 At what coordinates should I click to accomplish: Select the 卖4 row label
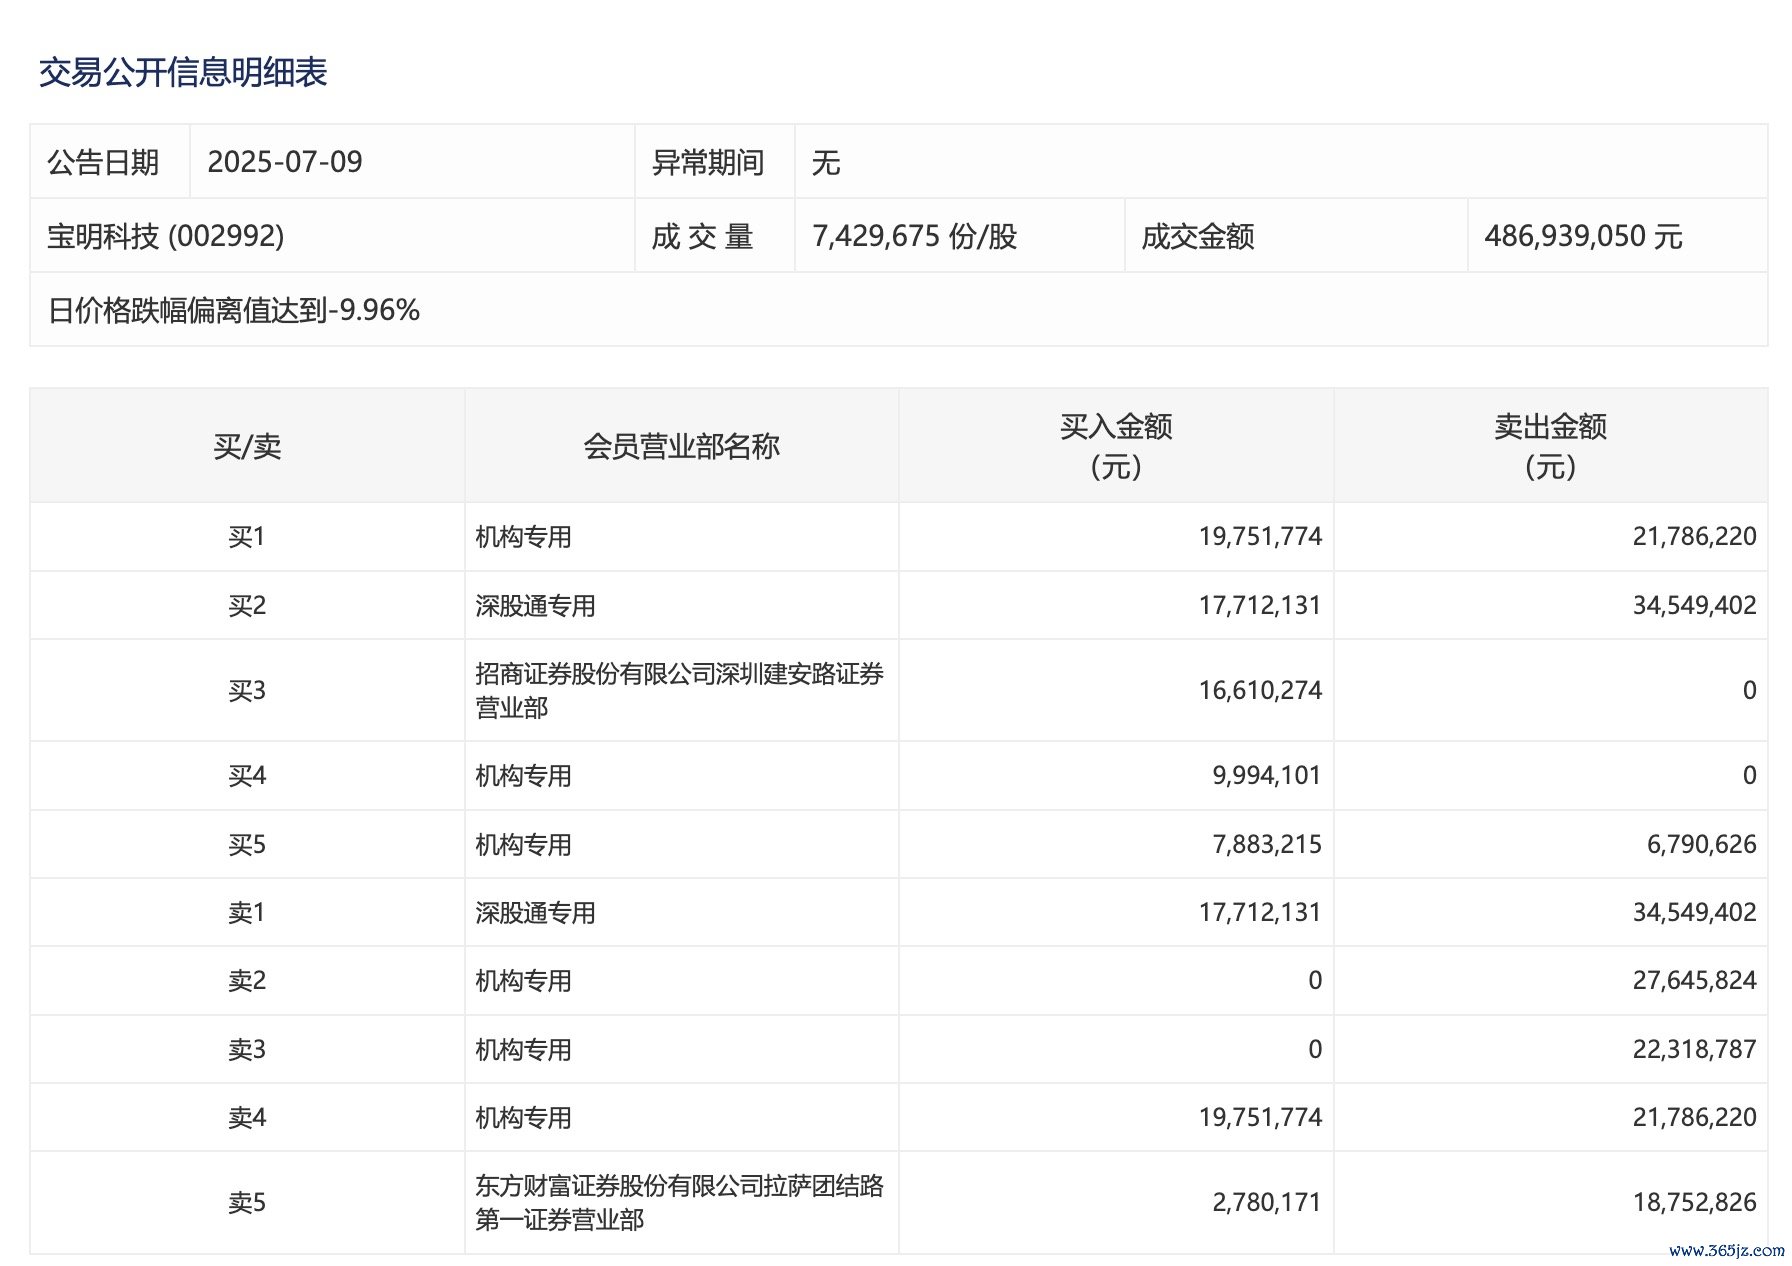click(x=247, y=1118)
